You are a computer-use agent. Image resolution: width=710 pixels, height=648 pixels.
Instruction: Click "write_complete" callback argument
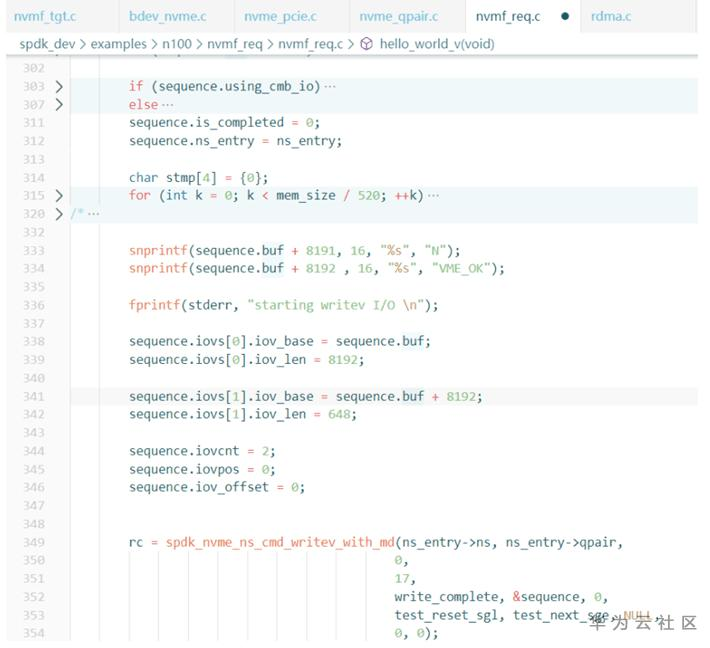[x=446, y=597]
